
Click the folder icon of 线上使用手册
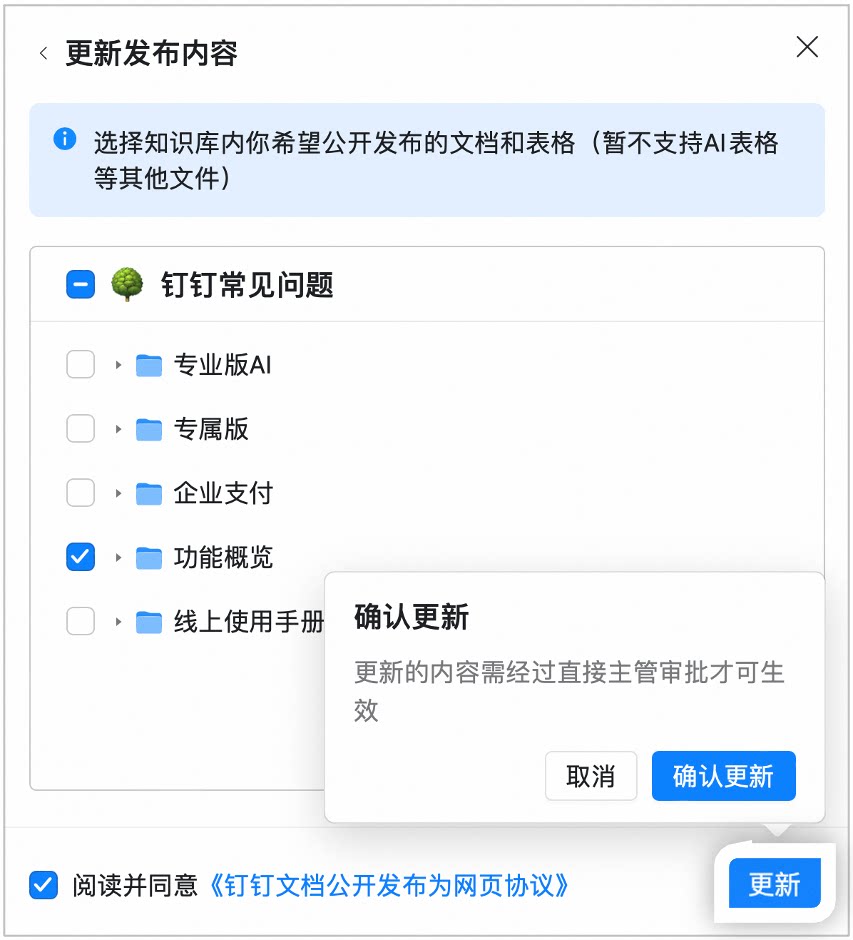149,622
